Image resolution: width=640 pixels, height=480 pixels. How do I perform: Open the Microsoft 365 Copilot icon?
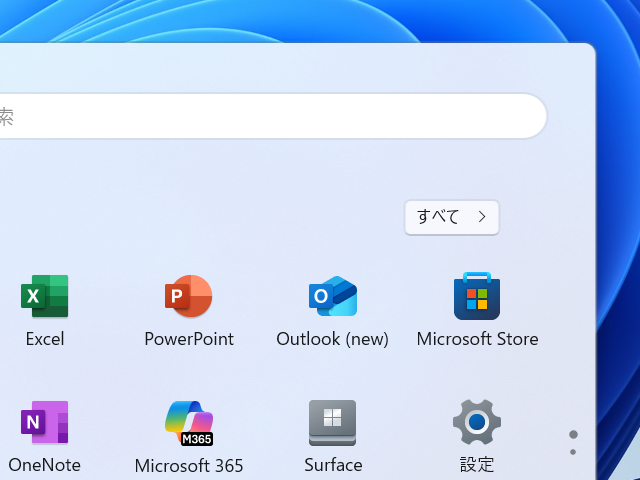coord(189,423)
